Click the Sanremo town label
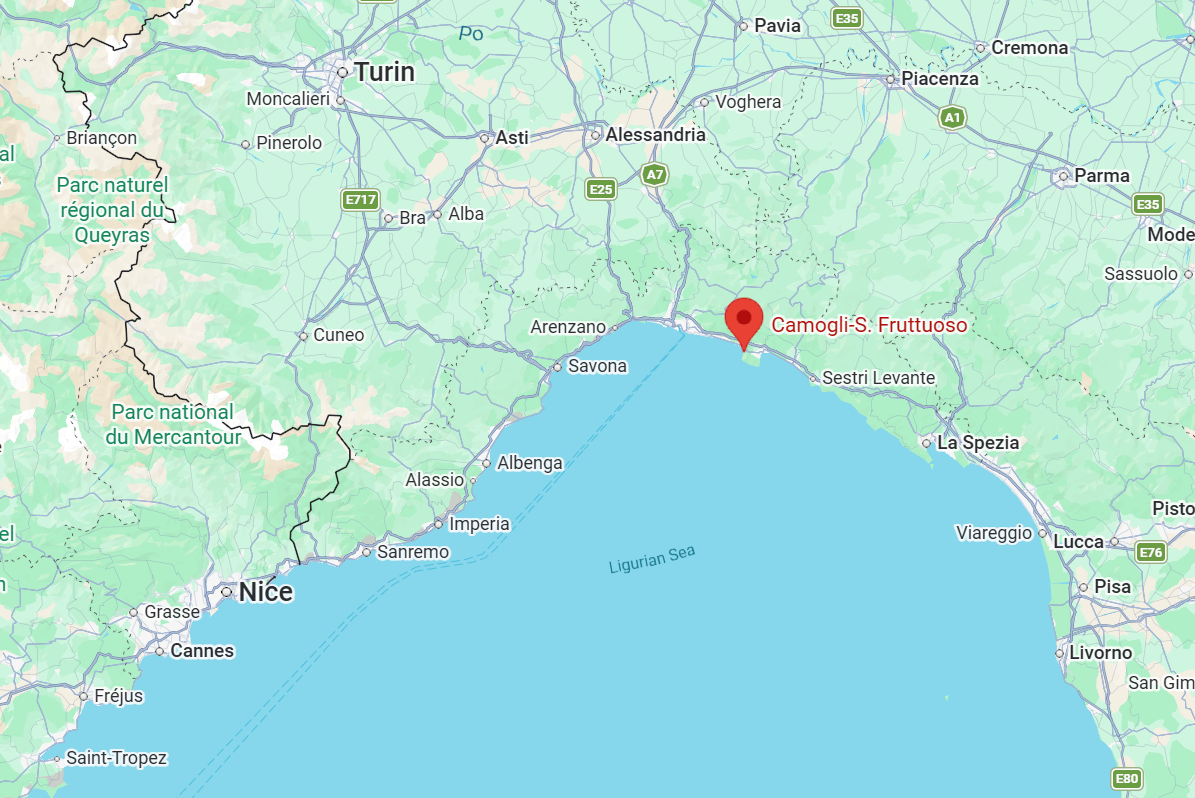The image size is (1195, 798). point(413,552)
